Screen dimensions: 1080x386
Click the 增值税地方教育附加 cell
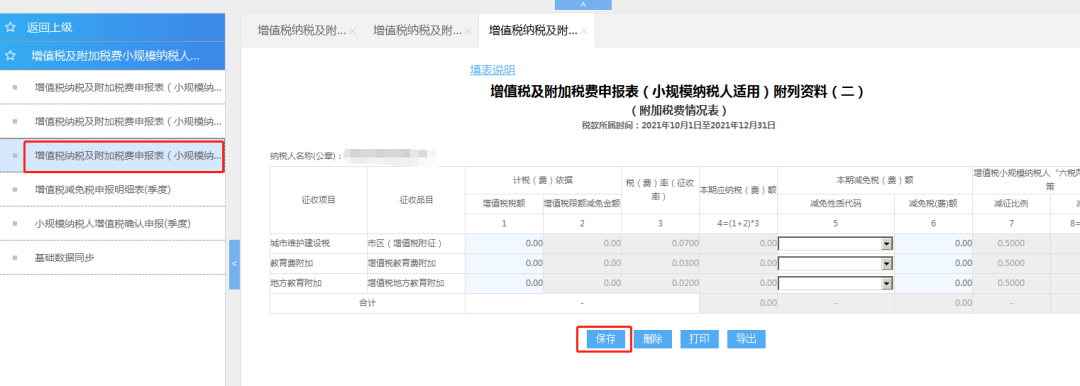pos(416,283)
